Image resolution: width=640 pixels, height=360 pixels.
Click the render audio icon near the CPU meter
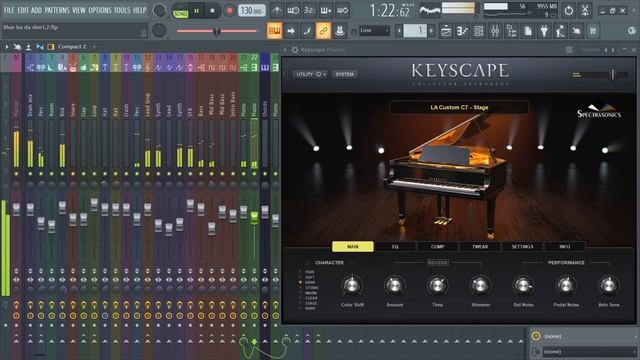[585, 11]
